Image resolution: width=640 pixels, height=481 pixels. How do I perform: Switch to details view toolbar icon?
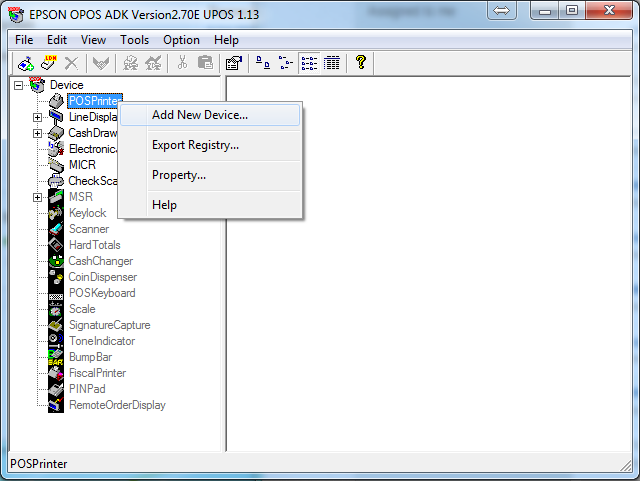331,63
